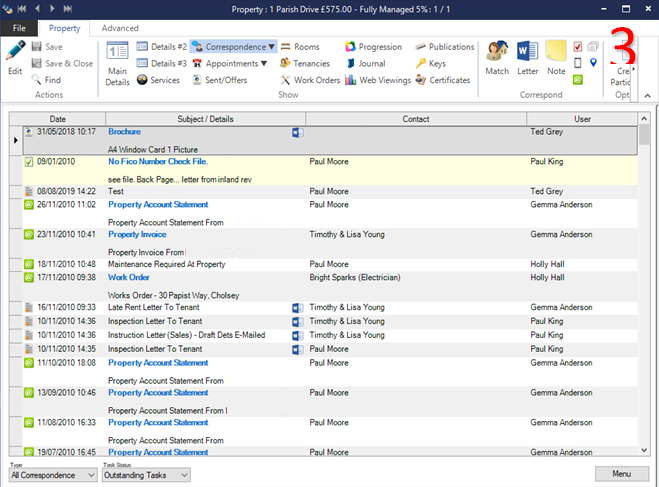Tick the red checkbox icon in Correspond group
This screenshot has width=659, height=487.
point(578,47)
